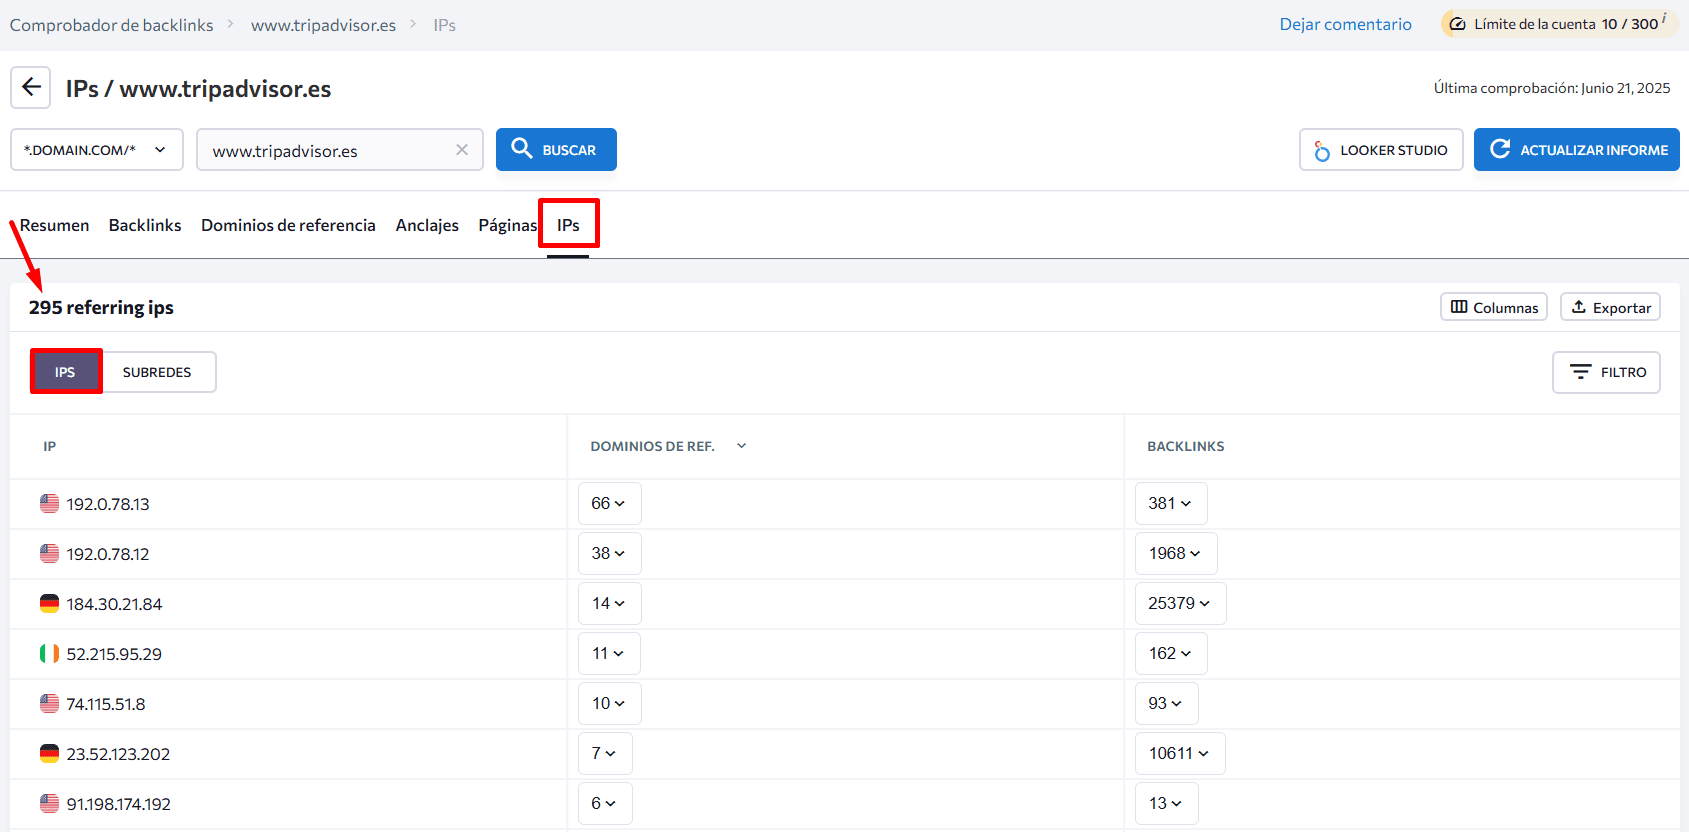This screenshot has height=832, width=1689.
Task: Expand 7 referring domains for 23.52.123.202
Action: tap(605, 753)
